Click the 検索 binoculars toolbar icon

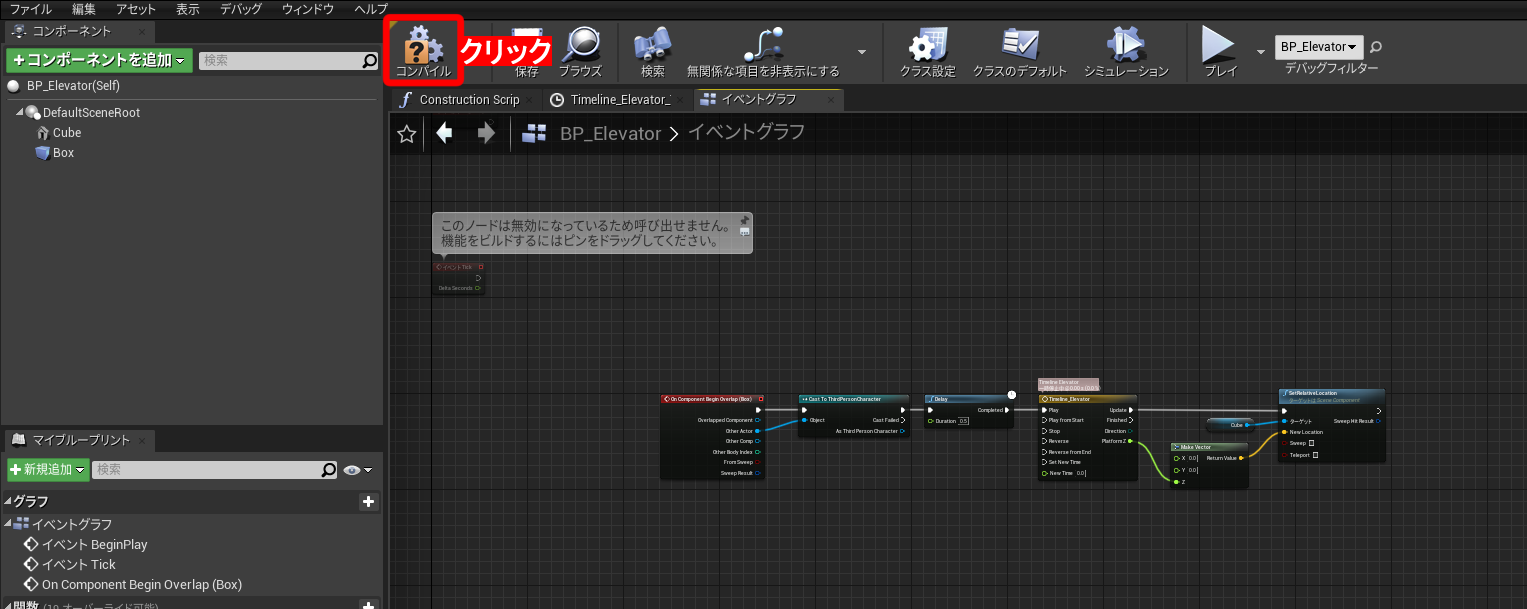[x=652, y=51]
